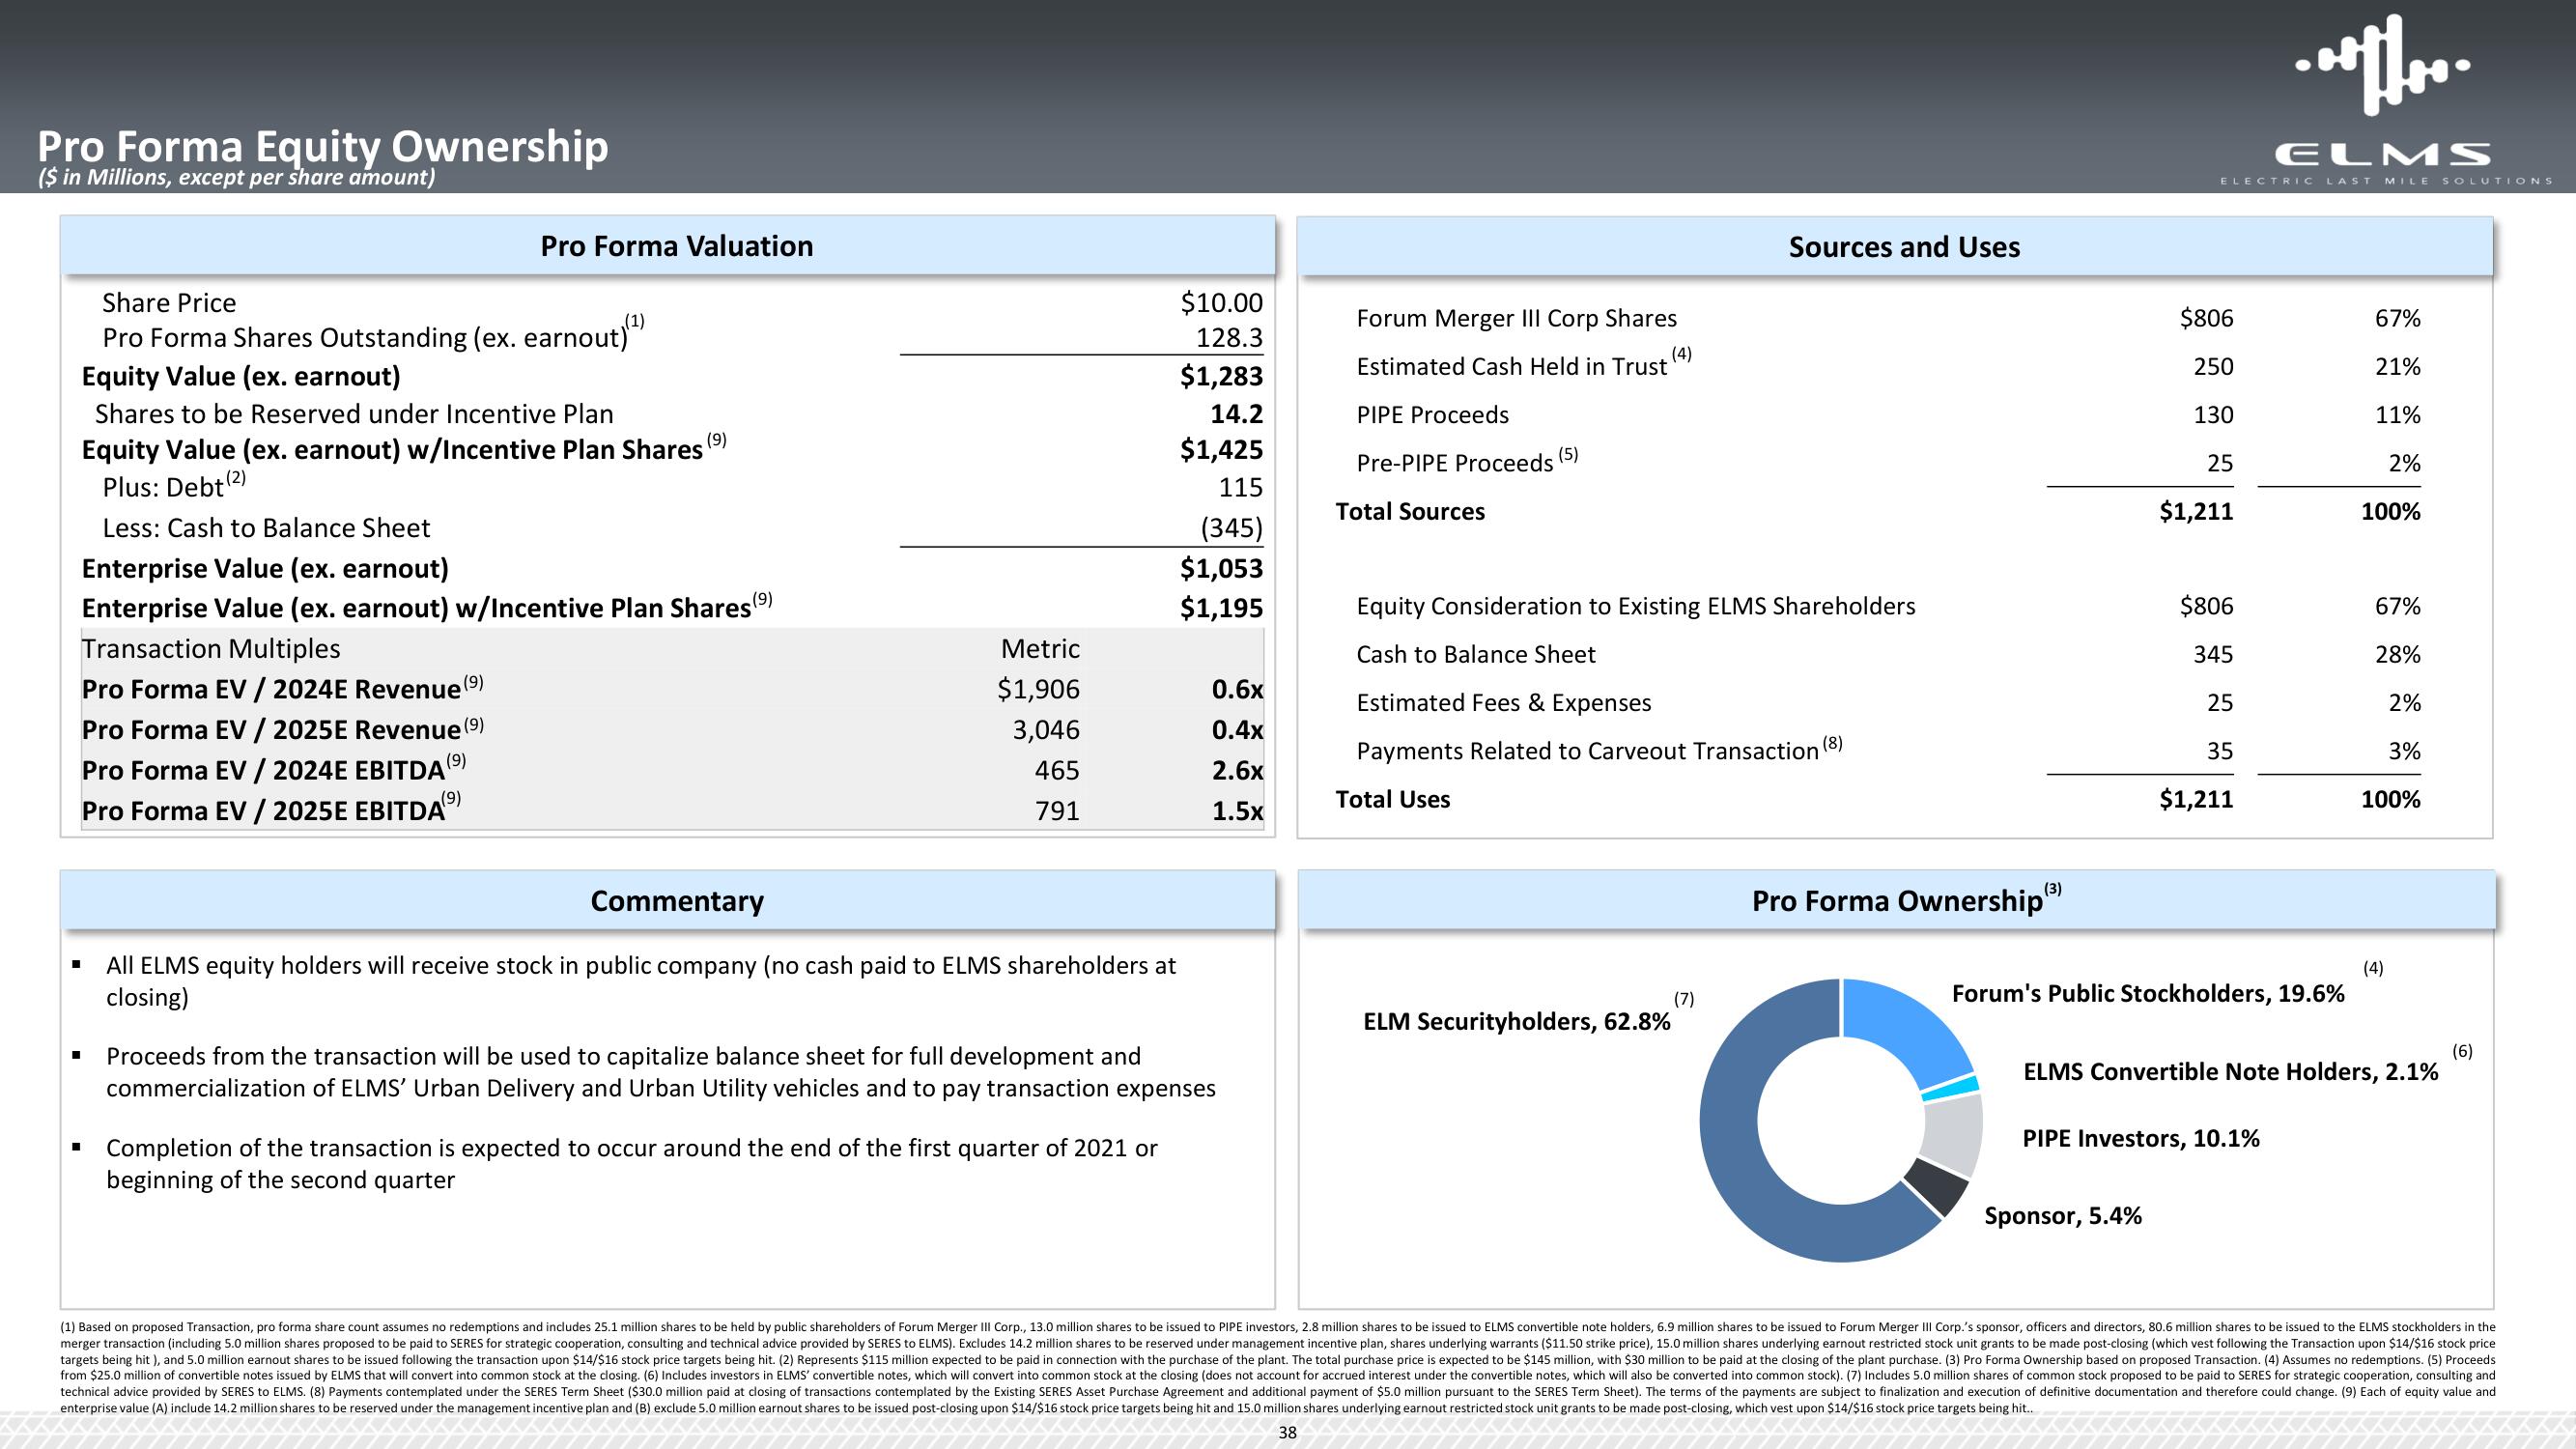Click the PIPE Proceeds label
2576x1449 pixels.
(x=1432, y=415)
